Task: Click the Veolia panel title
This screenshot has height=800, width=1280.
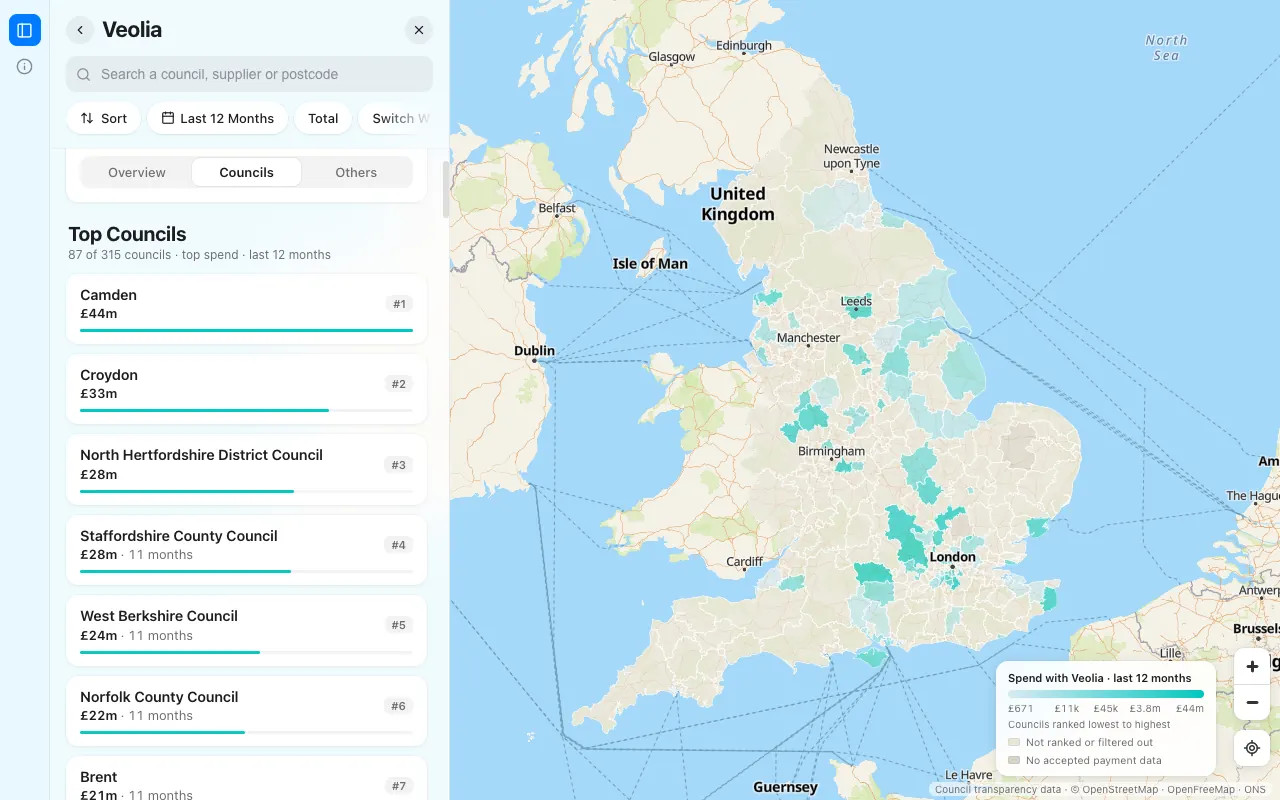Action: [x=132, y=30]
